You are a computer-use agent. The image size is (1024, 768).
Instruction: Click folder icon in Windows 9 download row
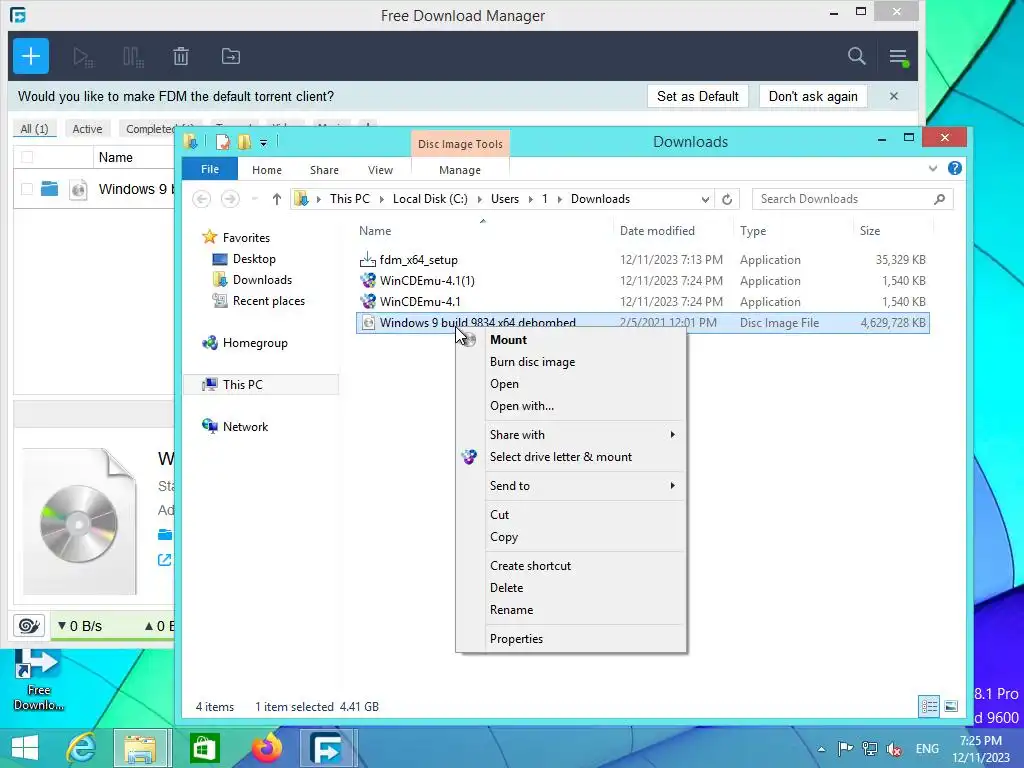(50, 189)
